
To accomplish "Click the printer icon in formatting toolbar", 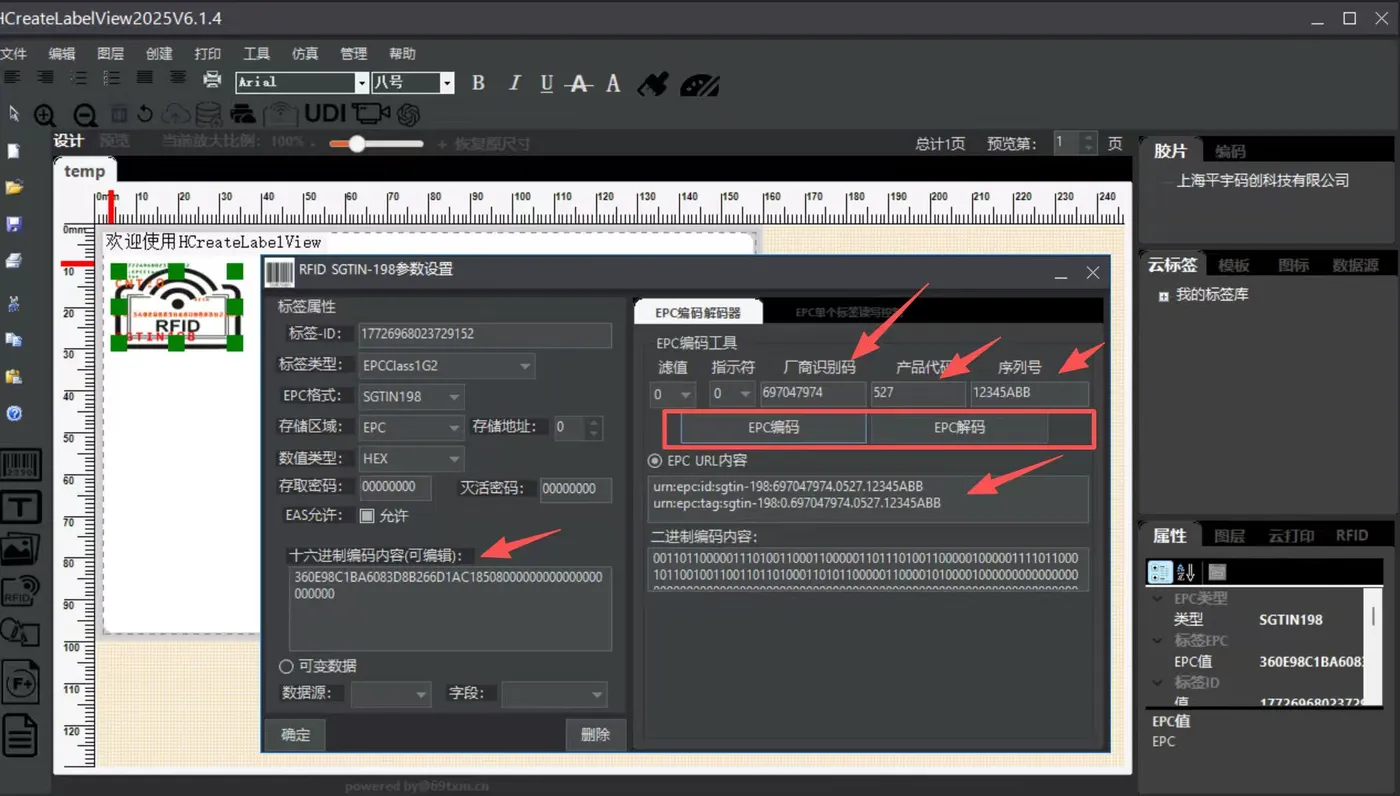I will pos(212,80).
